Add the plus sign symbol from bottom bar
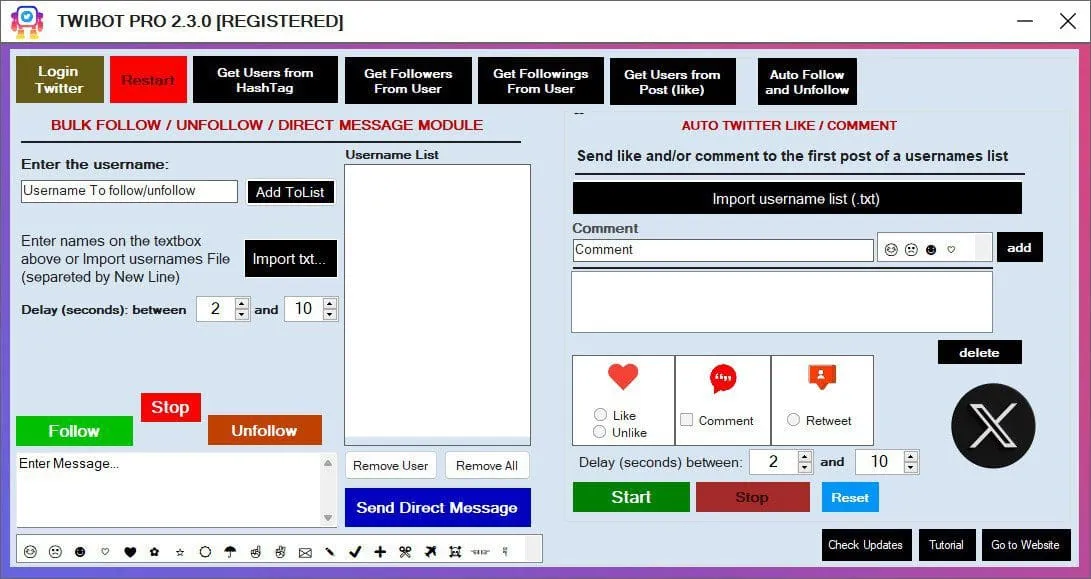The image size is (1091, 579). click(380, 551)
